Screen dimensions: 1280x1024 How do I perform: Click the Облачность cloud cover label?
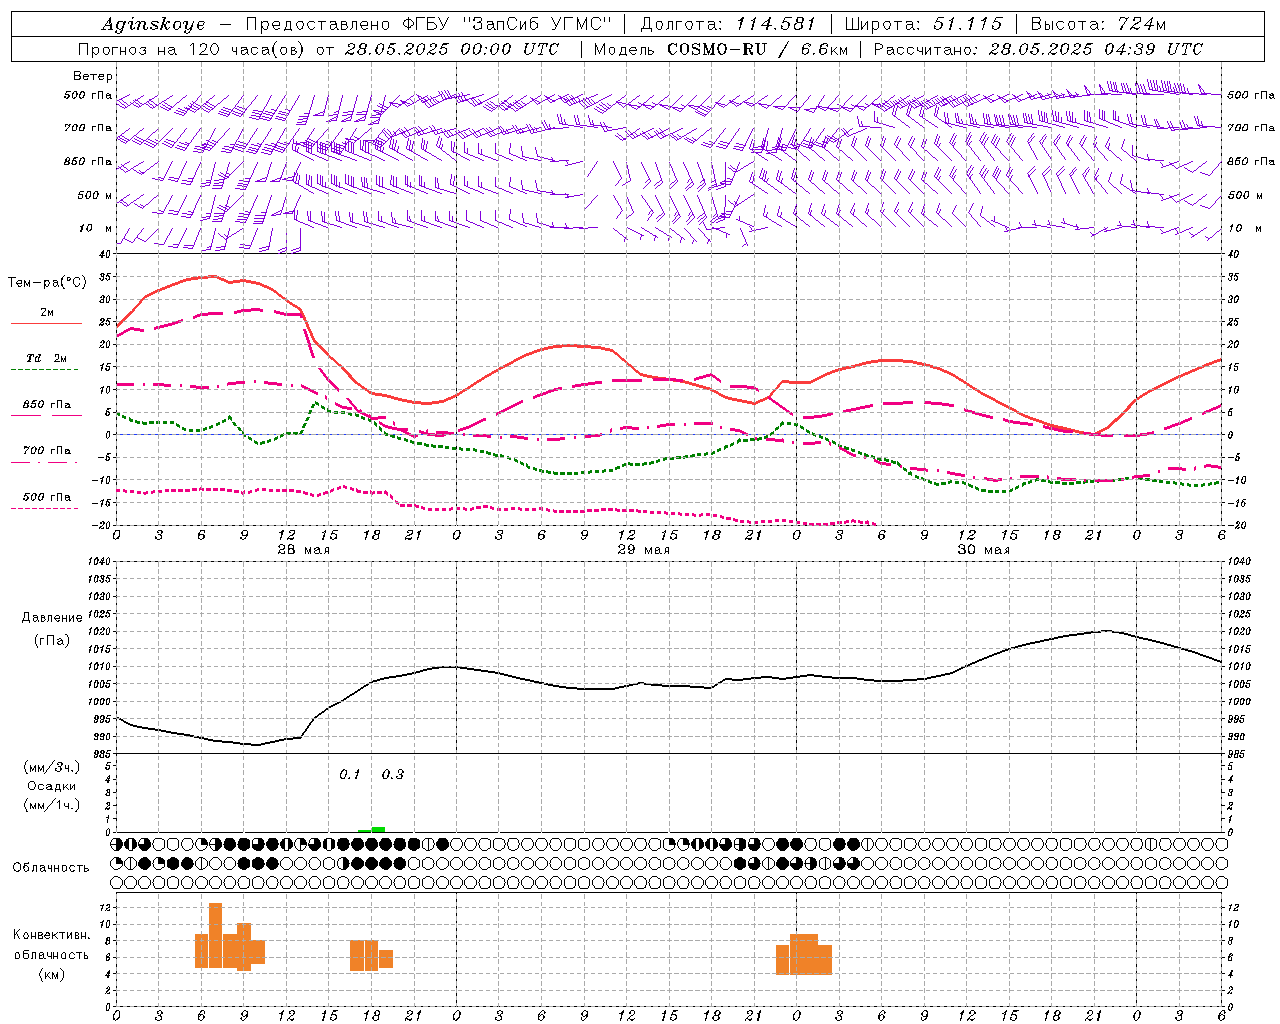(51, 868)
